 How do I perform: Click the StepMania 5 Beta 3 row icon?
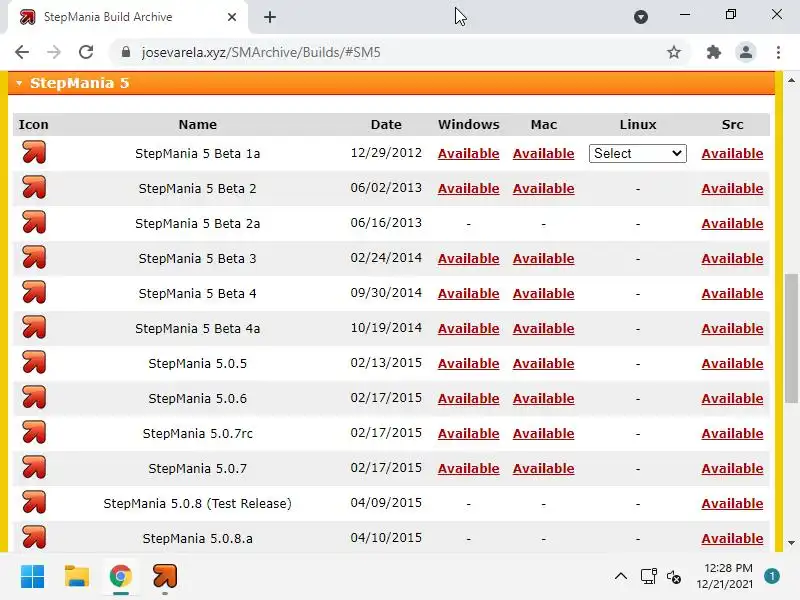[x=34, y=257]
